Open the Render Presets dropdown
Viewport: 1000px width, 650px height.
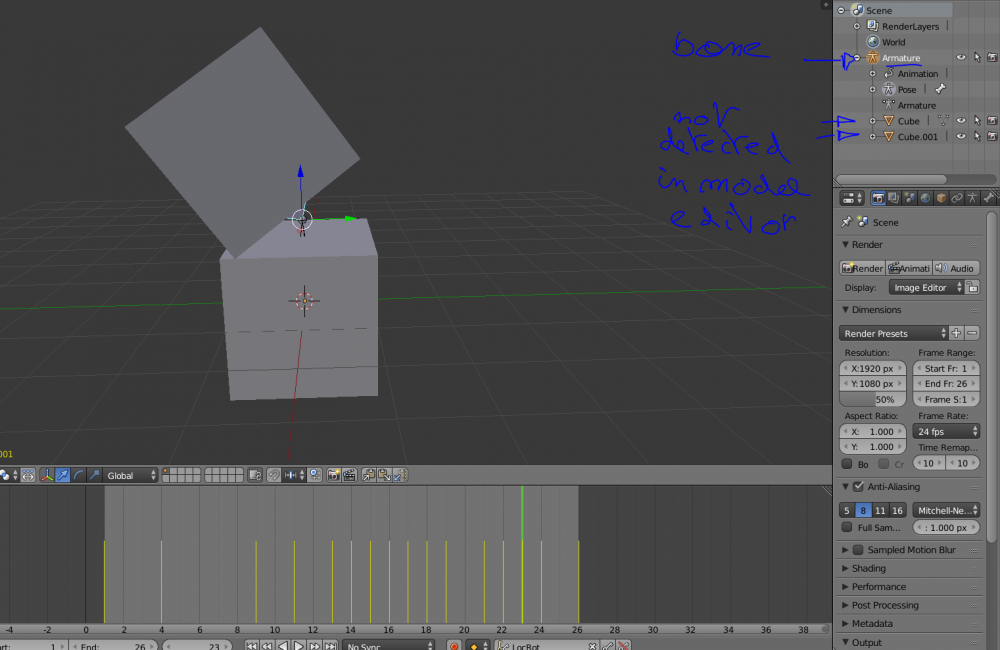point(893,332)
